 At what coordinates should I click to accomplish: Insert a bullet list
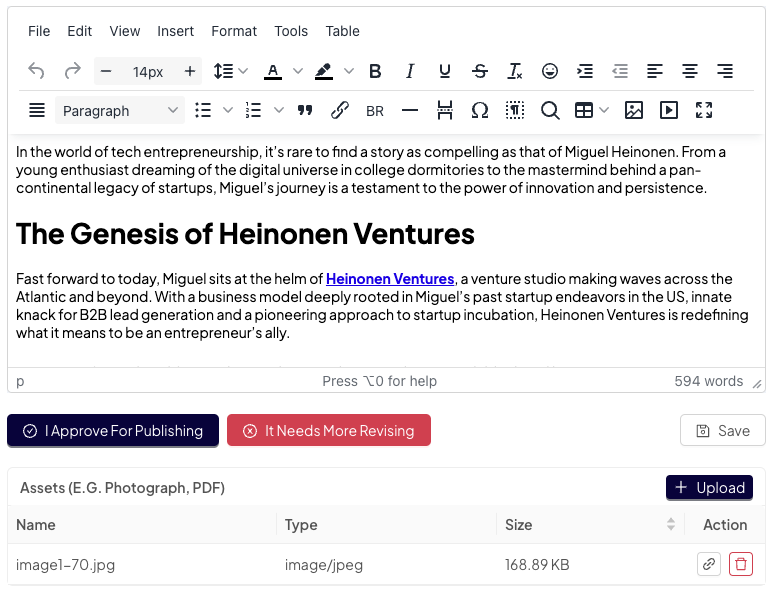[x=203, y=110]
